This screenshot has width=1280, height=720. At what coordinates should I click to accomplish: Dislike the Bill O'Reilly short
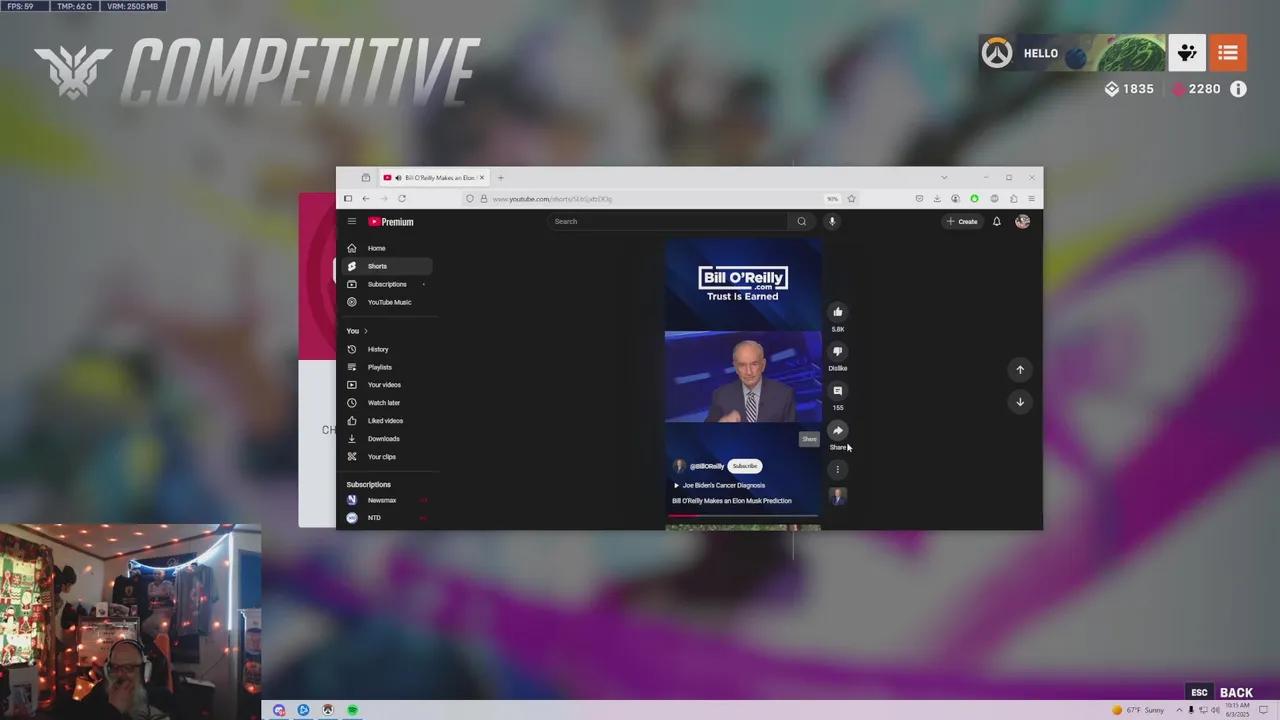click(x=838, y=351)
